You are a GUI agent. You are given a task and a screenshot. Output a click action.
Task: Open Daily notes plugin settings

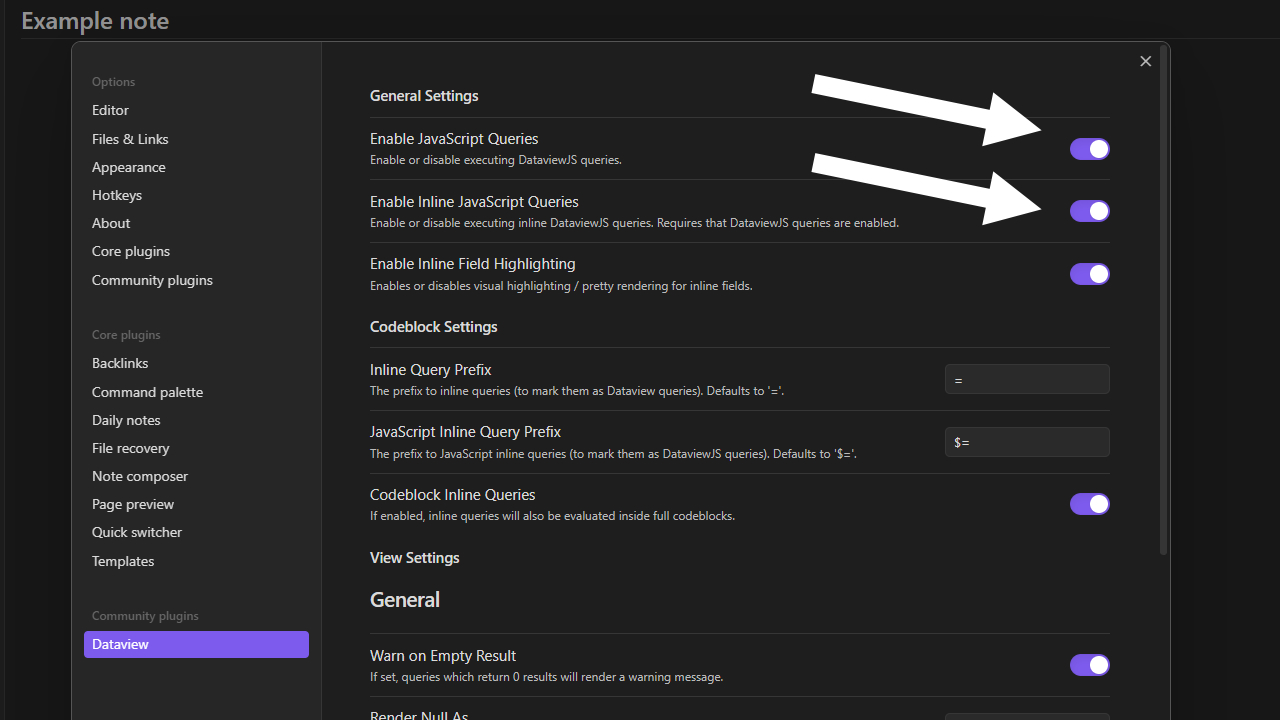coord(126,420)
